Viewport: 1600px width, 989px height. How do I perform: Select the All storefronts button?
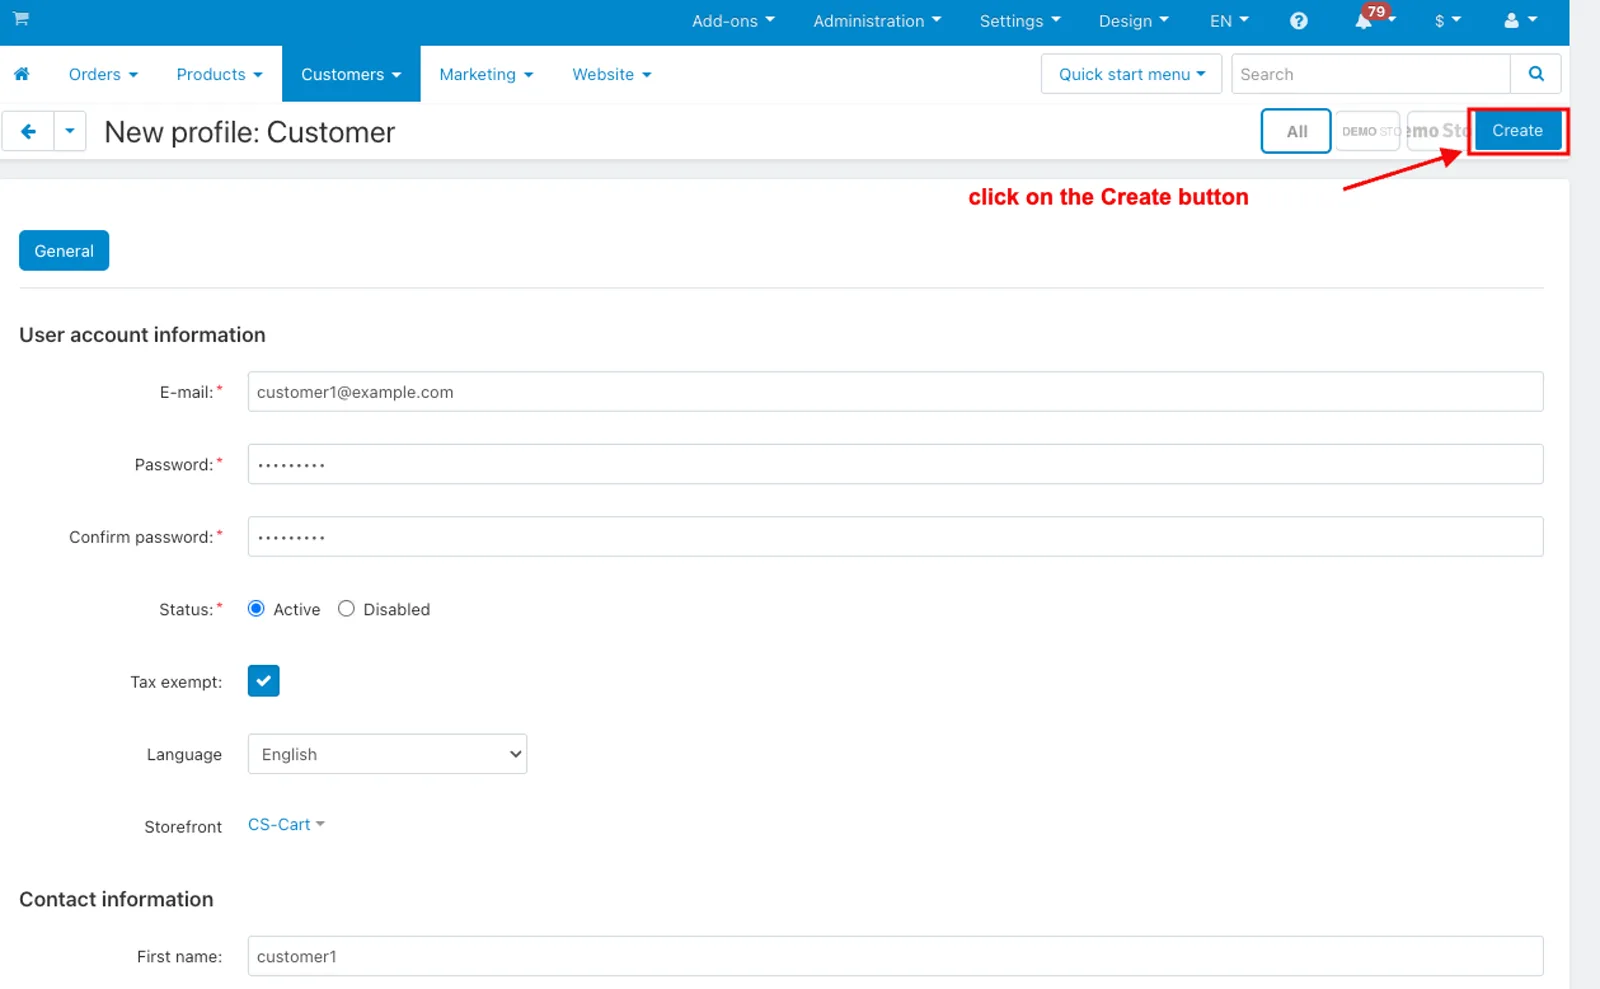tap(1296, 131)
